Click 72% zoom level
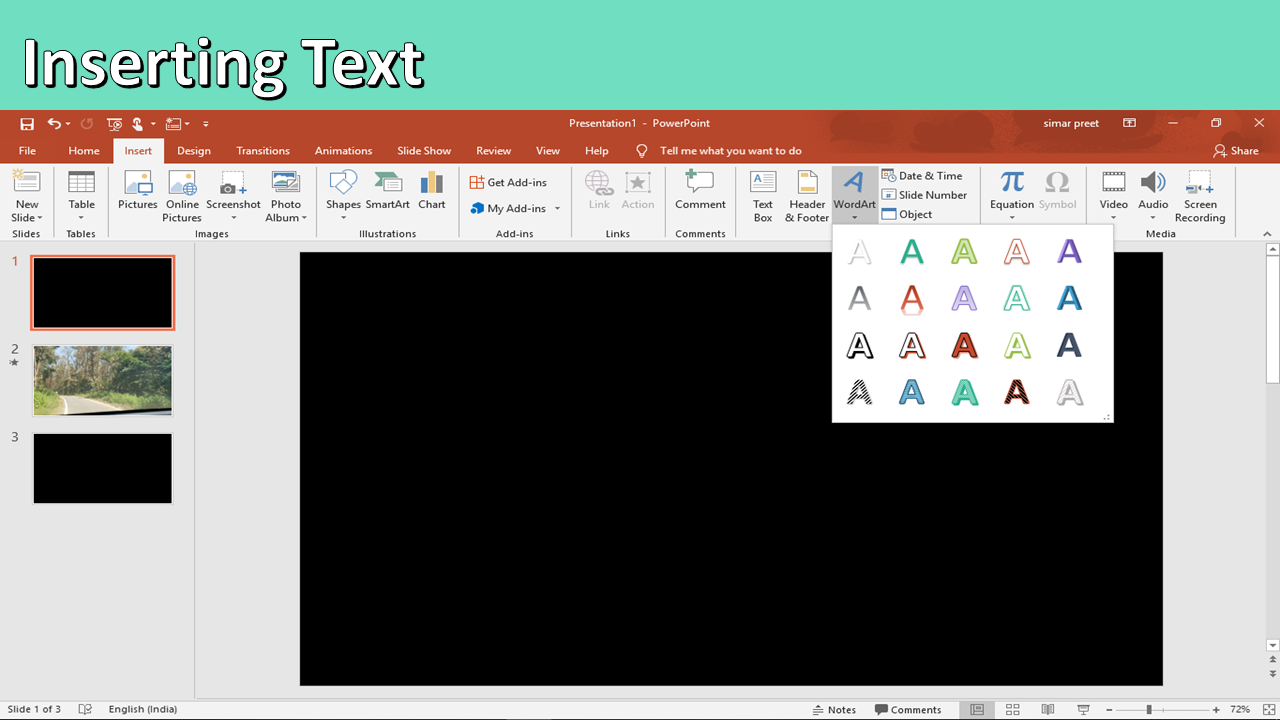The width and height of the screenshot is (1280, 720). [x=1240, y=709]
